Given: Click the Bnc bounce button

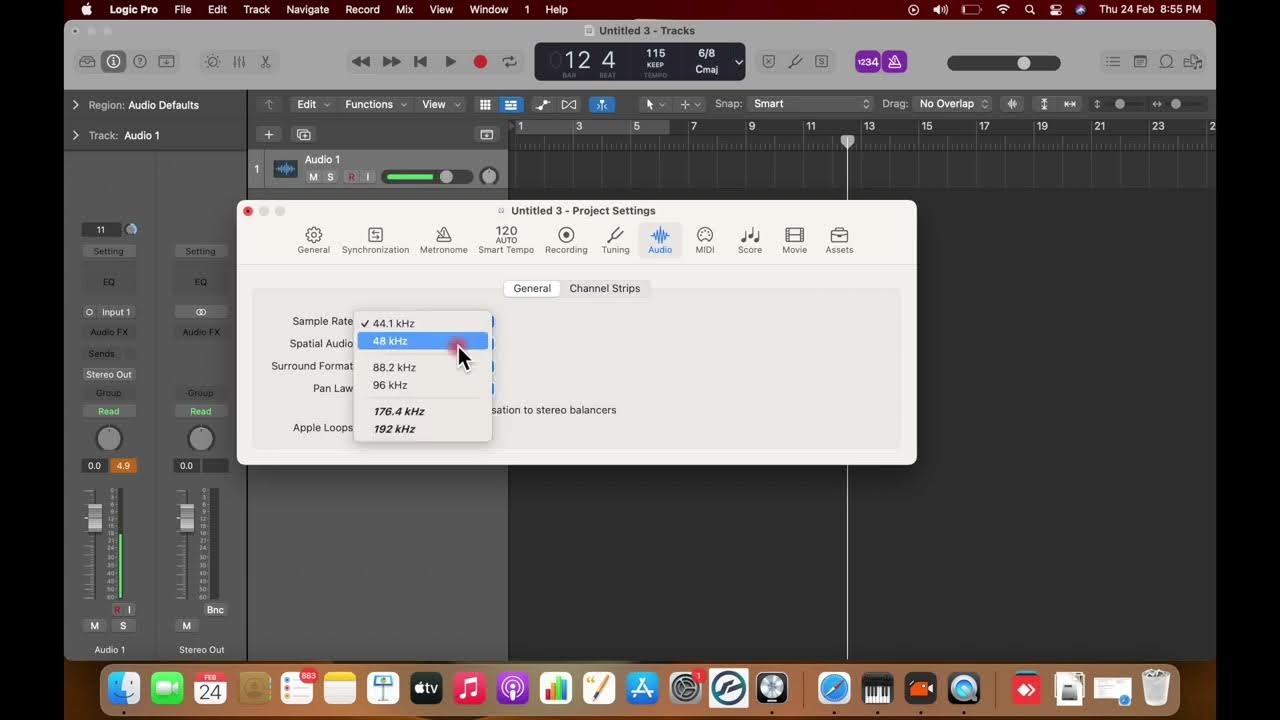Looking at the screenshot, I should point(215,610).
